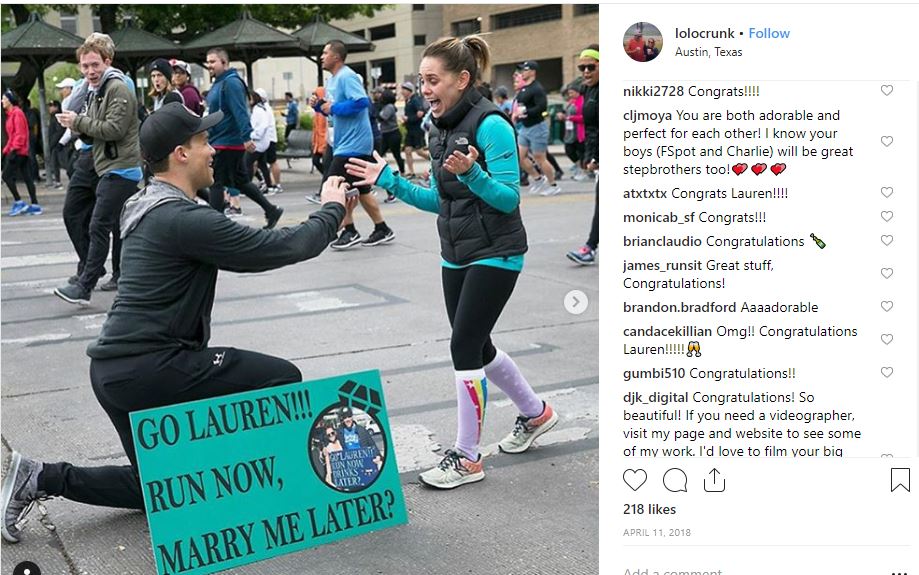Like brianclaudio's Congratulations comment
The width and height of the screenshot is (919, 575).
click(887, 240)
